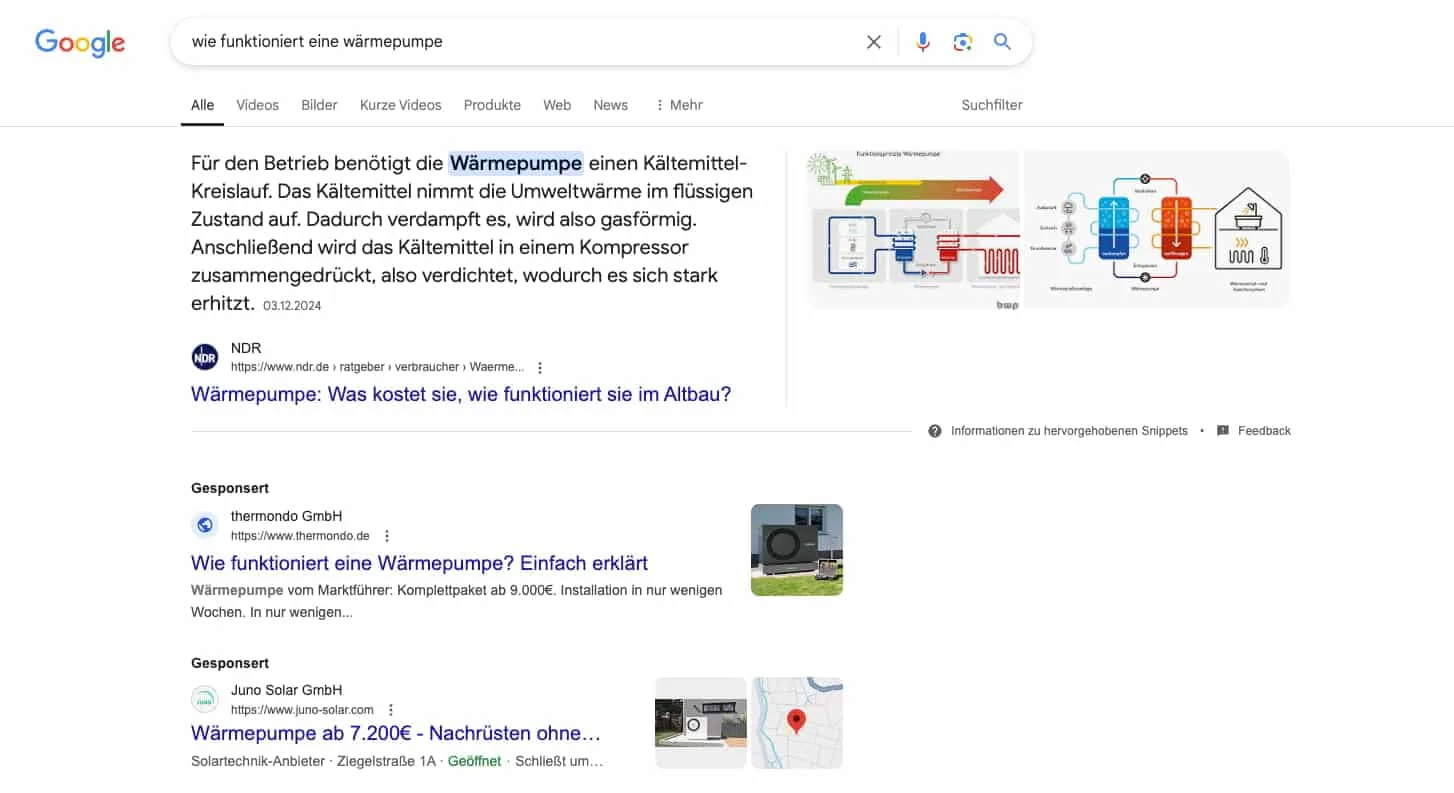The width and height of the screenshot is (1454, 793).
Task: Open the Kurze Videos tab
Action: (x=400, y=105)
